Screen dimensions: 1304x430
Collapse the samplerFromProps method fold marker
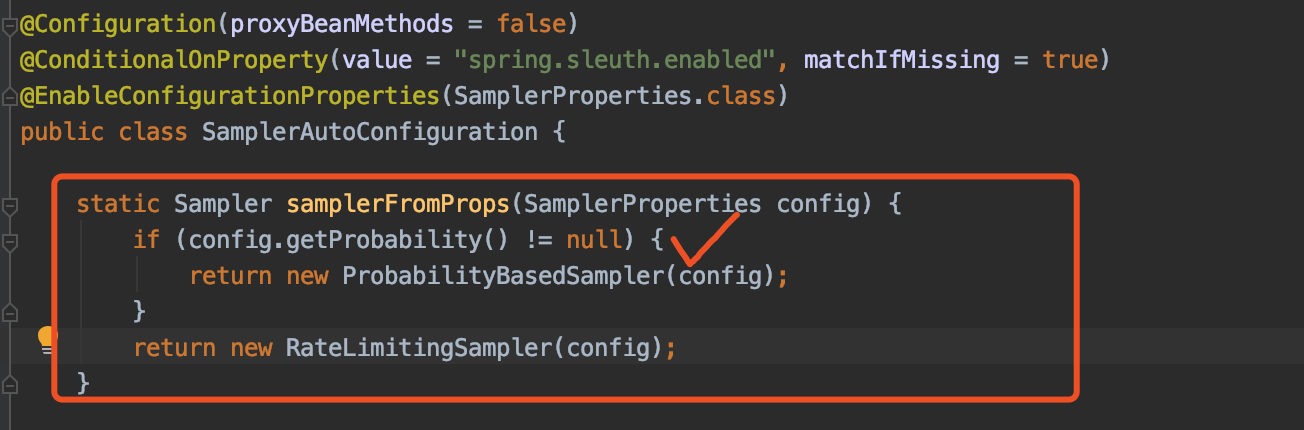click(9, 205)
